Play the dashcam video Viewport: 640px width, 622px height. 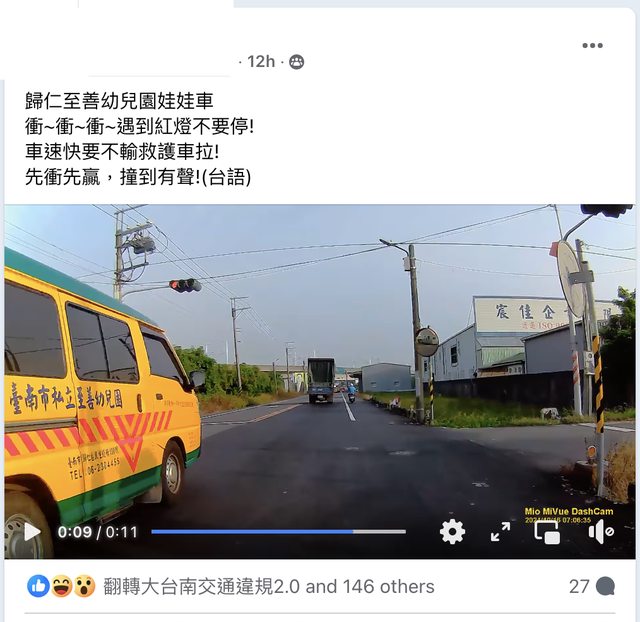pyautogui.click(x=32, y=532)
